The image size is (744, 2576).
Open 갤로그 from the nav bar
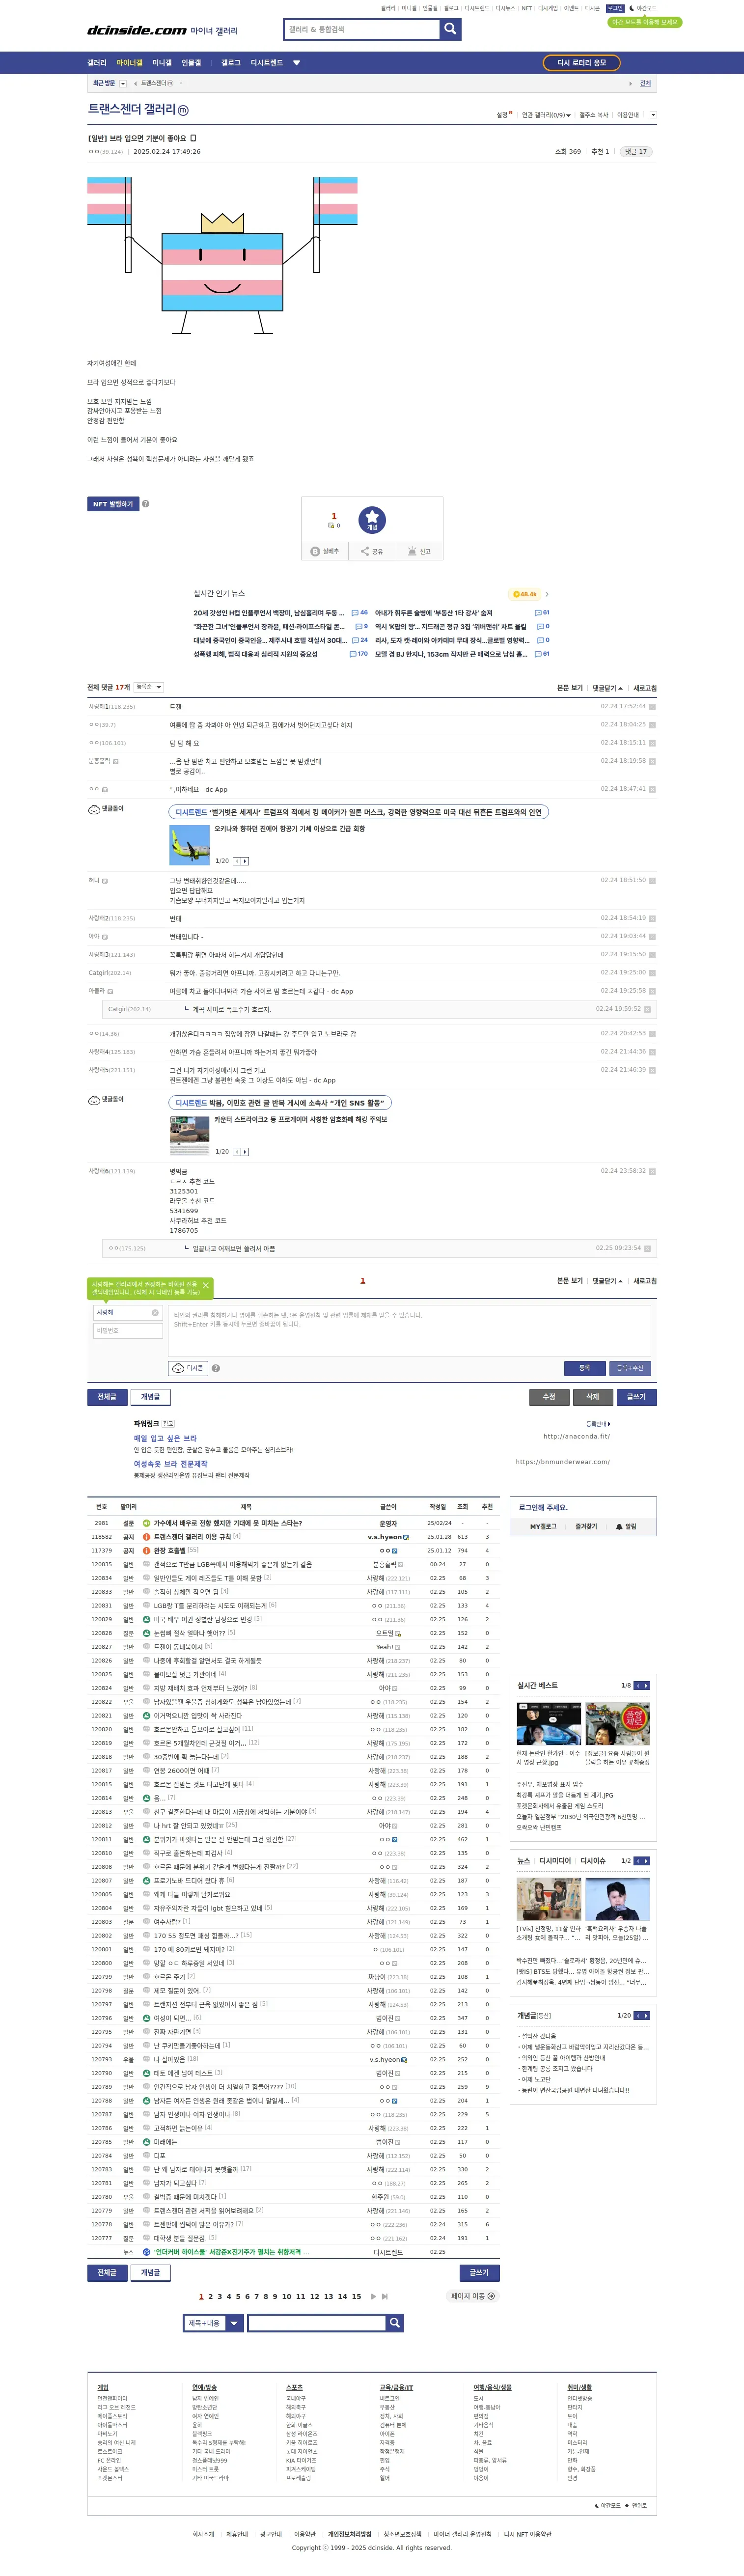[231, 63]
